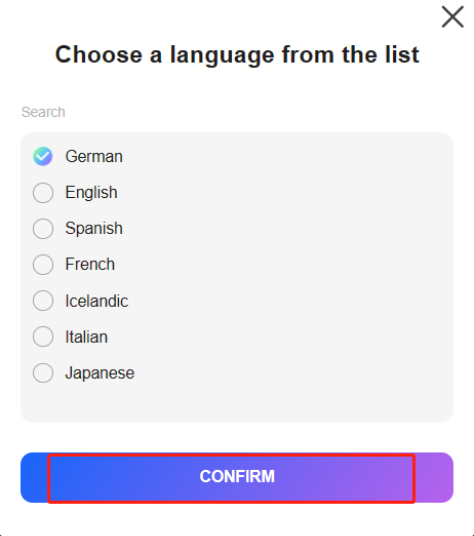Choose the French radio button
This screenshot has width=474, height=536.
point(43,264)
